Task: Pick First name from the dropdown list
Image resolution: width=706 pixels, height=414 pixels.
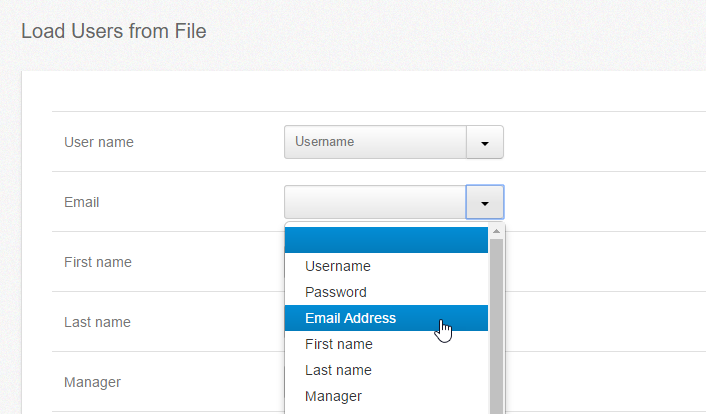Action: tap(386, 344)
